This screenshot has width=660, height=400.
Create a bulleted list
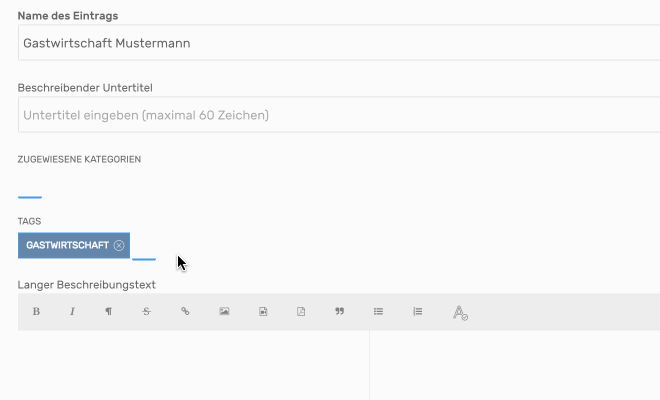(379, 312)
